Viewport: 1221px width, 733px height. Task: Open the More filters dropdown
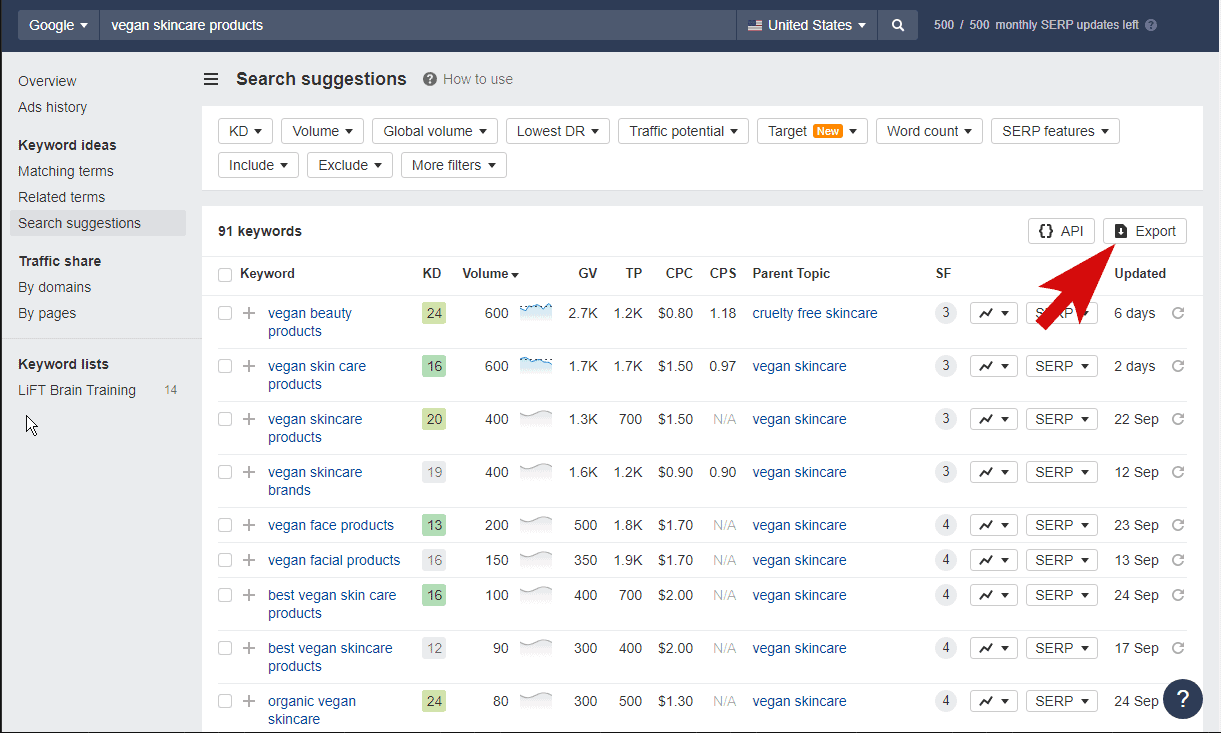tap(453, 165)
